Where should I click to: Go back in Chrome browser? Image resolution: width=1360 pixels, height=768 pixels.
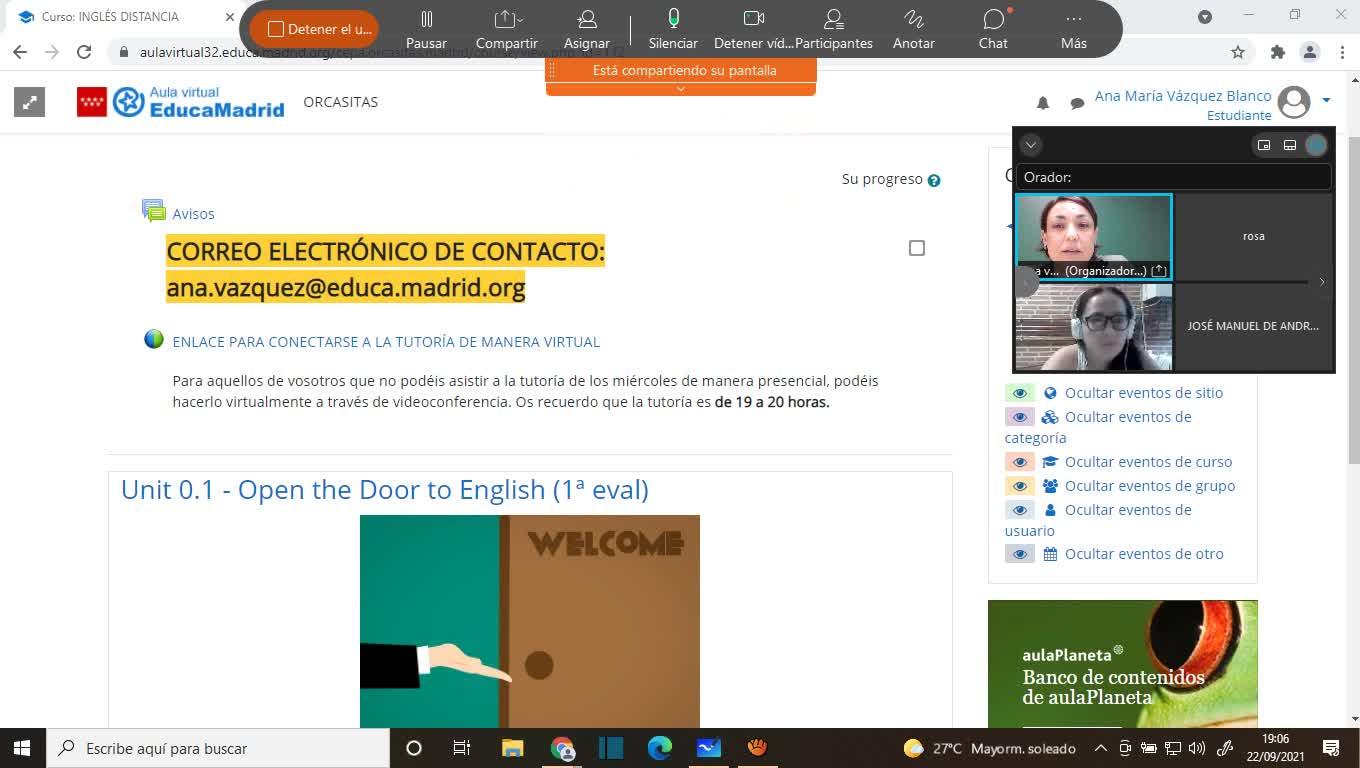pyautogui.click(x=20, y=52)
